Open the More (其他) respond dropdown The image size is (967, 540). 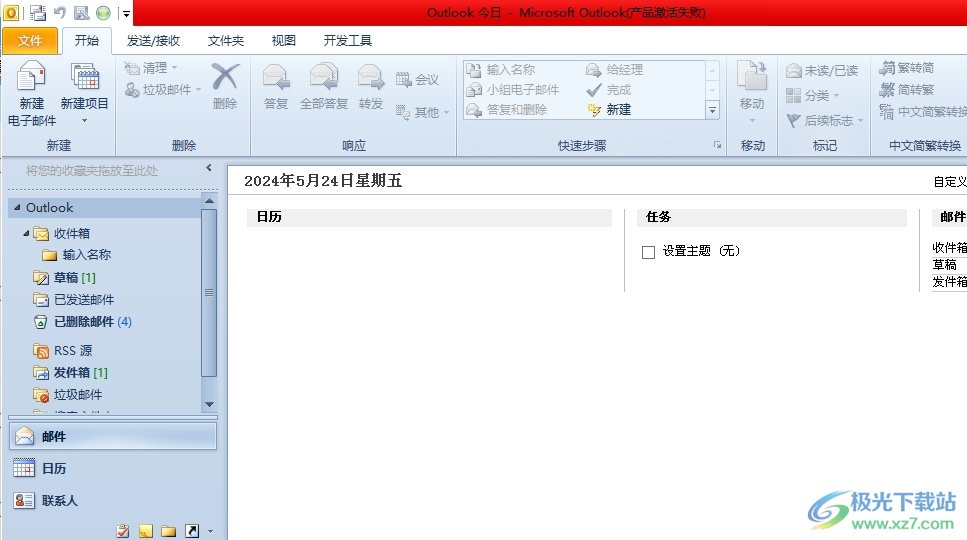[422, 112]
